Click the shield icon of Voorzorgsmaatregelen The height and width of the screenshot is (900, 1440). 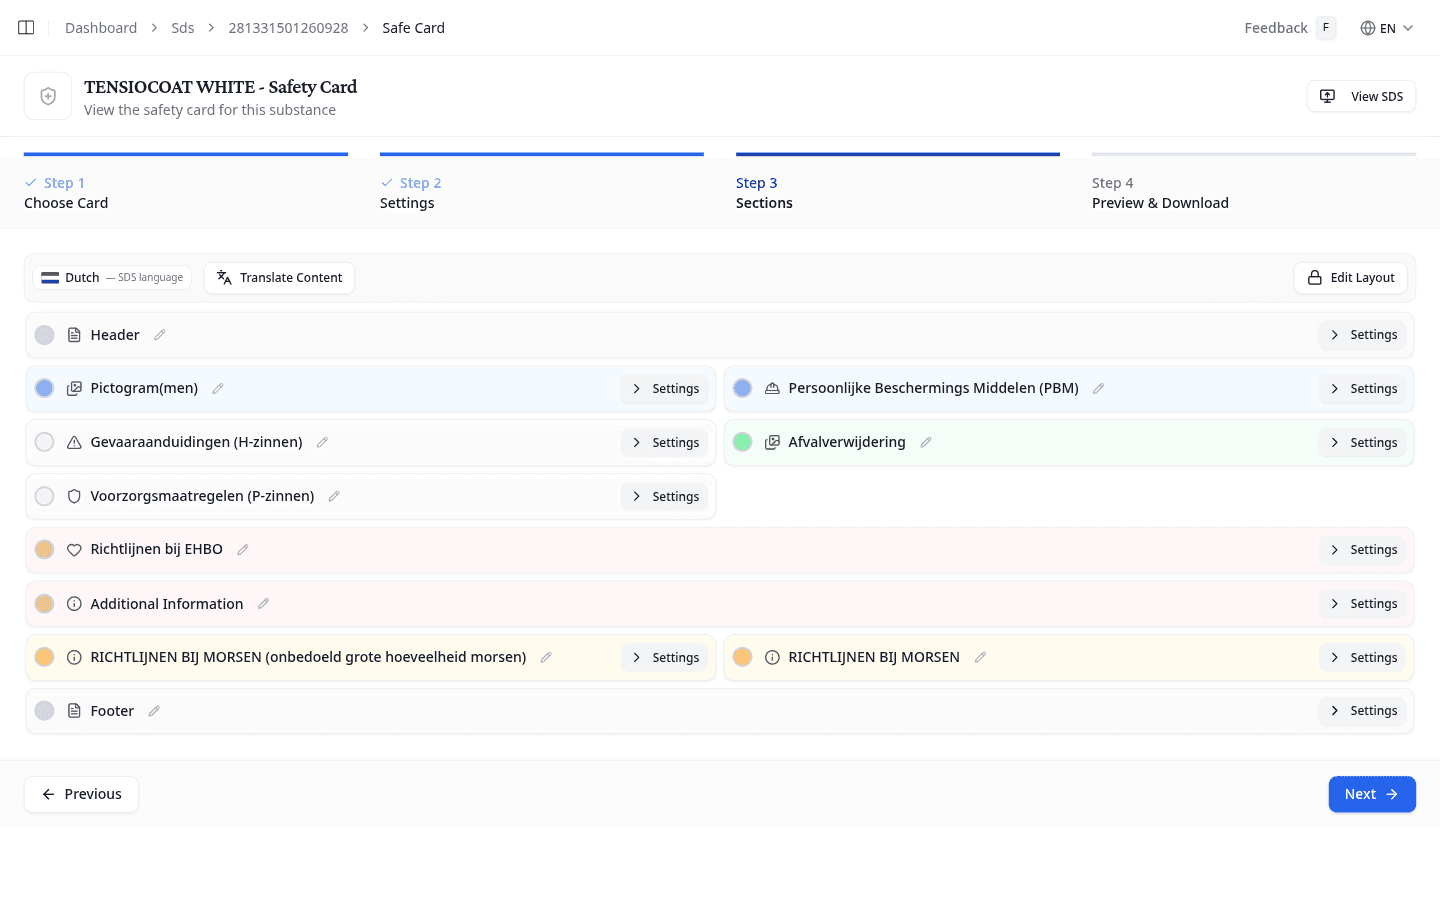[74, 496]
